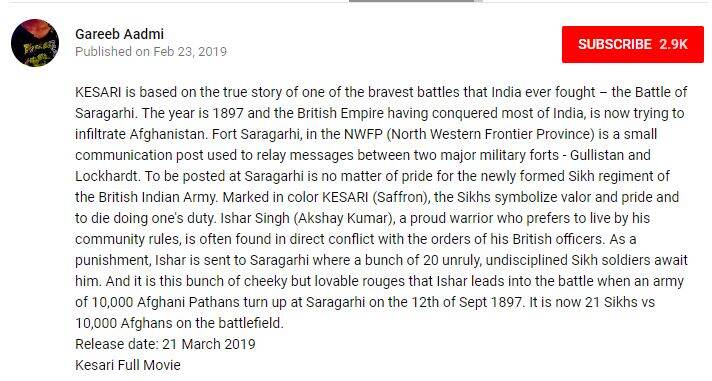This screenshot has height=381, width=712.
Task: Click the "Kesari Full Movie" line
Action: click(x=128, y=365)
